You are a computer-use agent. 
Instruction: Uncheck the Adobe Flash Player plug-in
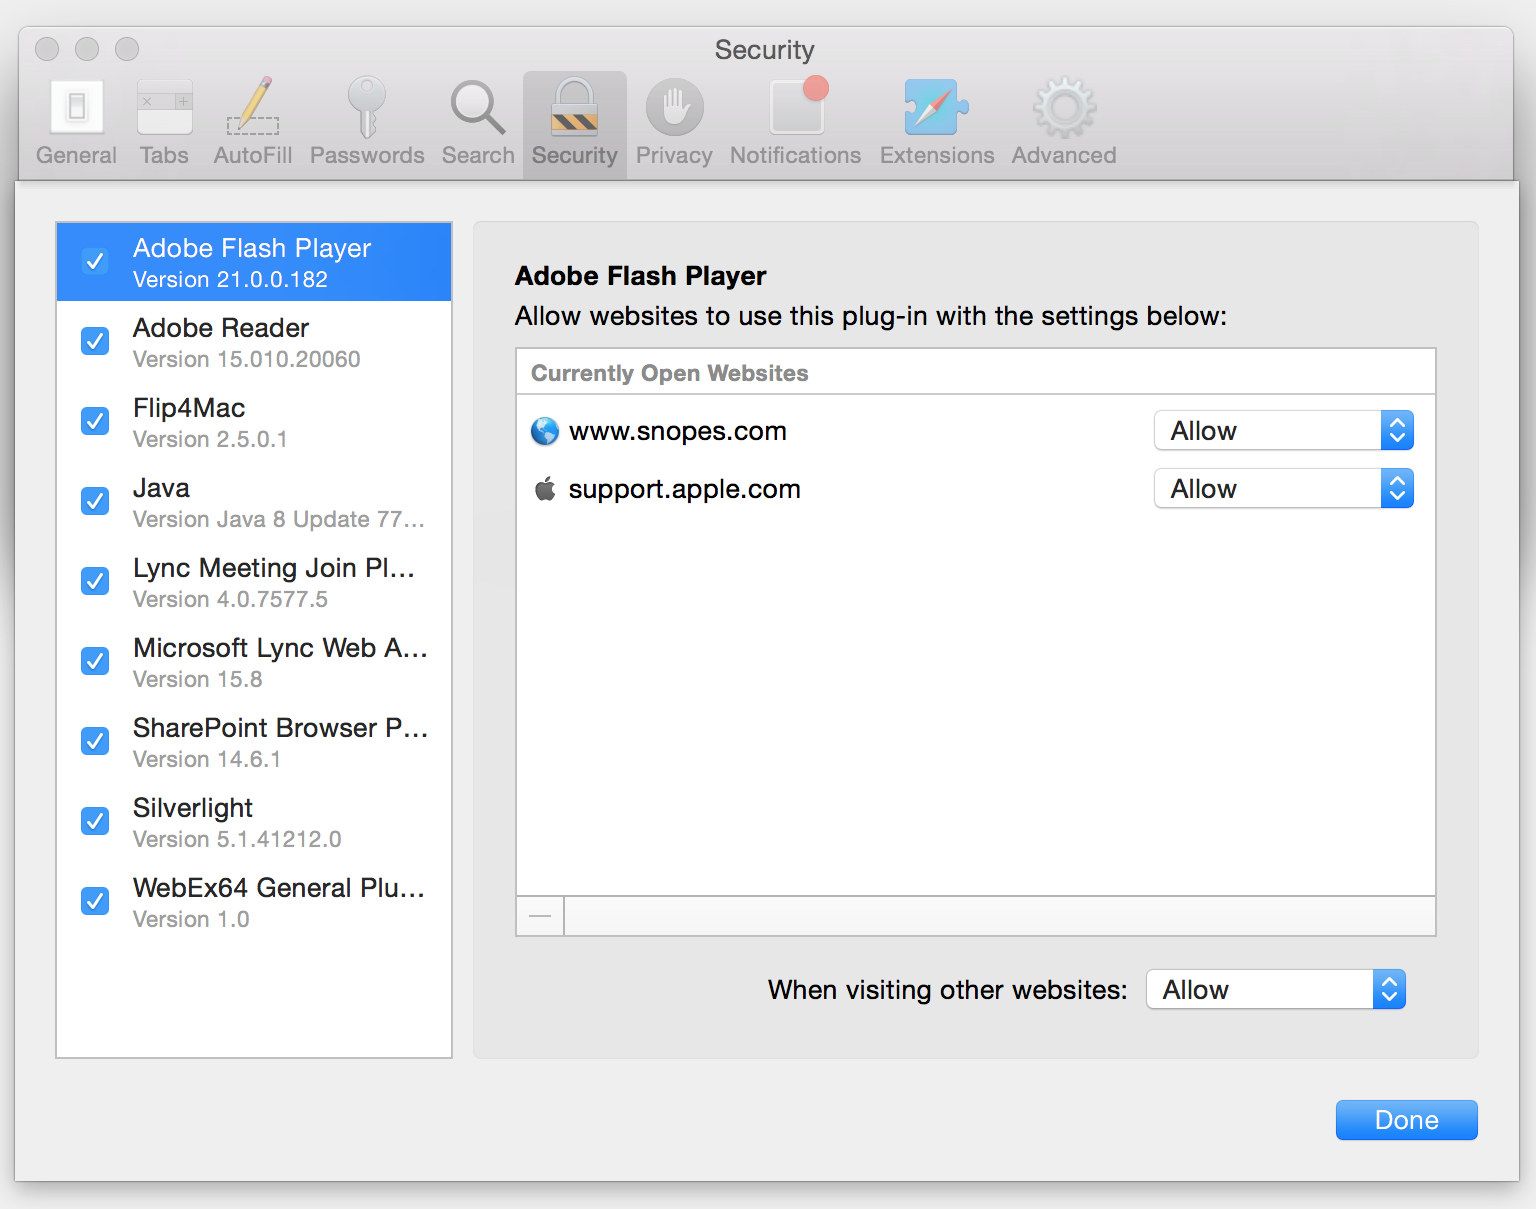pyautogui.click(x=95, y=261)
